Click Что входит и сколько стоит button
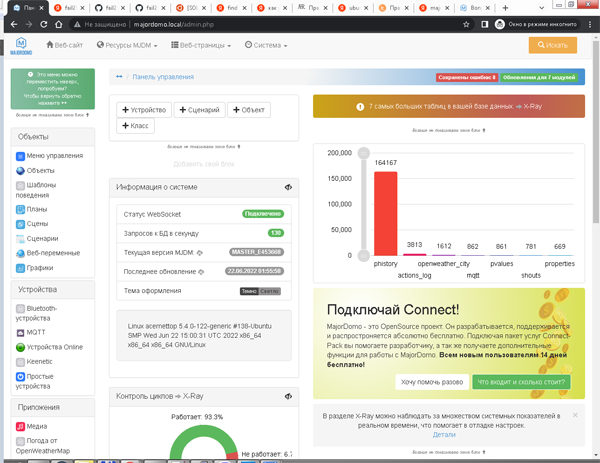 [521, 382]
